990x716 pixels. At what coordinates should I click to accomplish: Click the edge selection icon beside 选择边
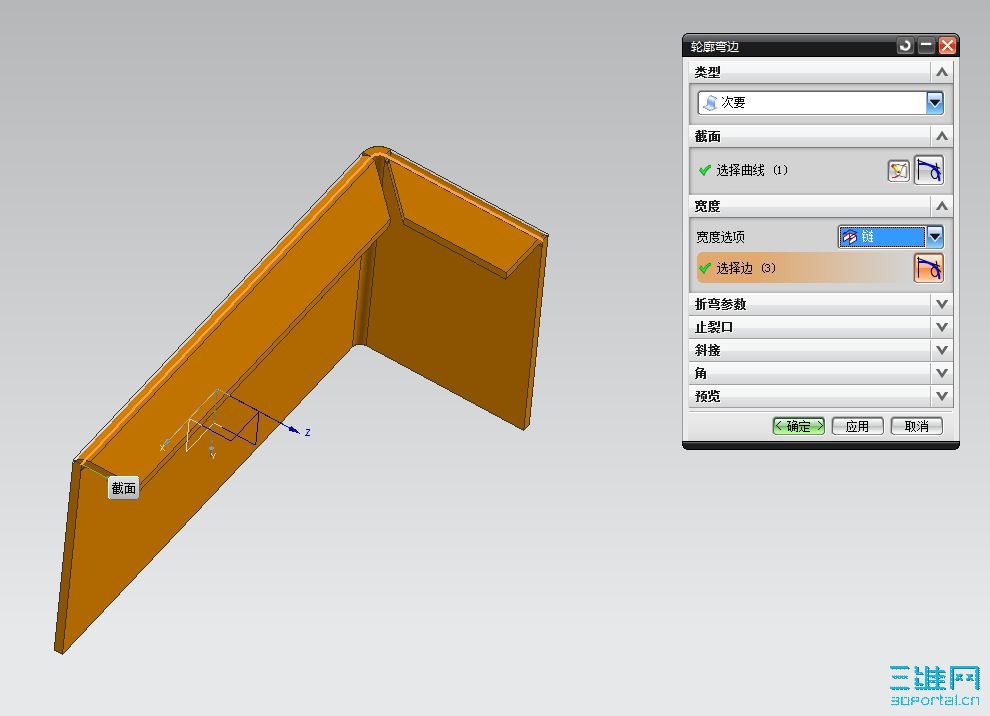click(929, 268)
